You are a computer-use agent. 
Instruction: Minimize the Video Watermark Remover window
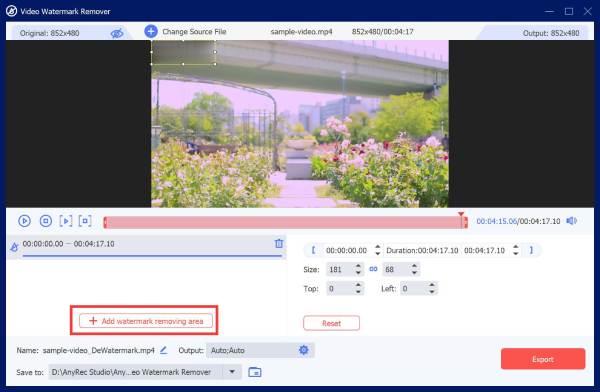549,11
